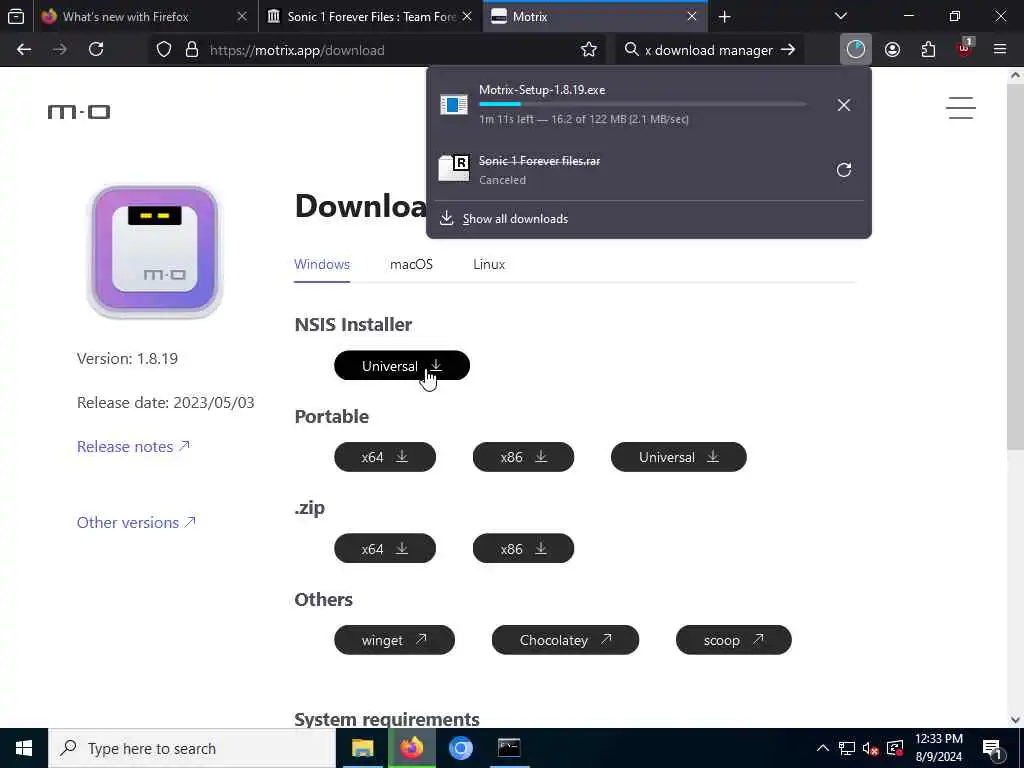Close the Motrix tab
The image size is (1024, 768).
(692, 16)
